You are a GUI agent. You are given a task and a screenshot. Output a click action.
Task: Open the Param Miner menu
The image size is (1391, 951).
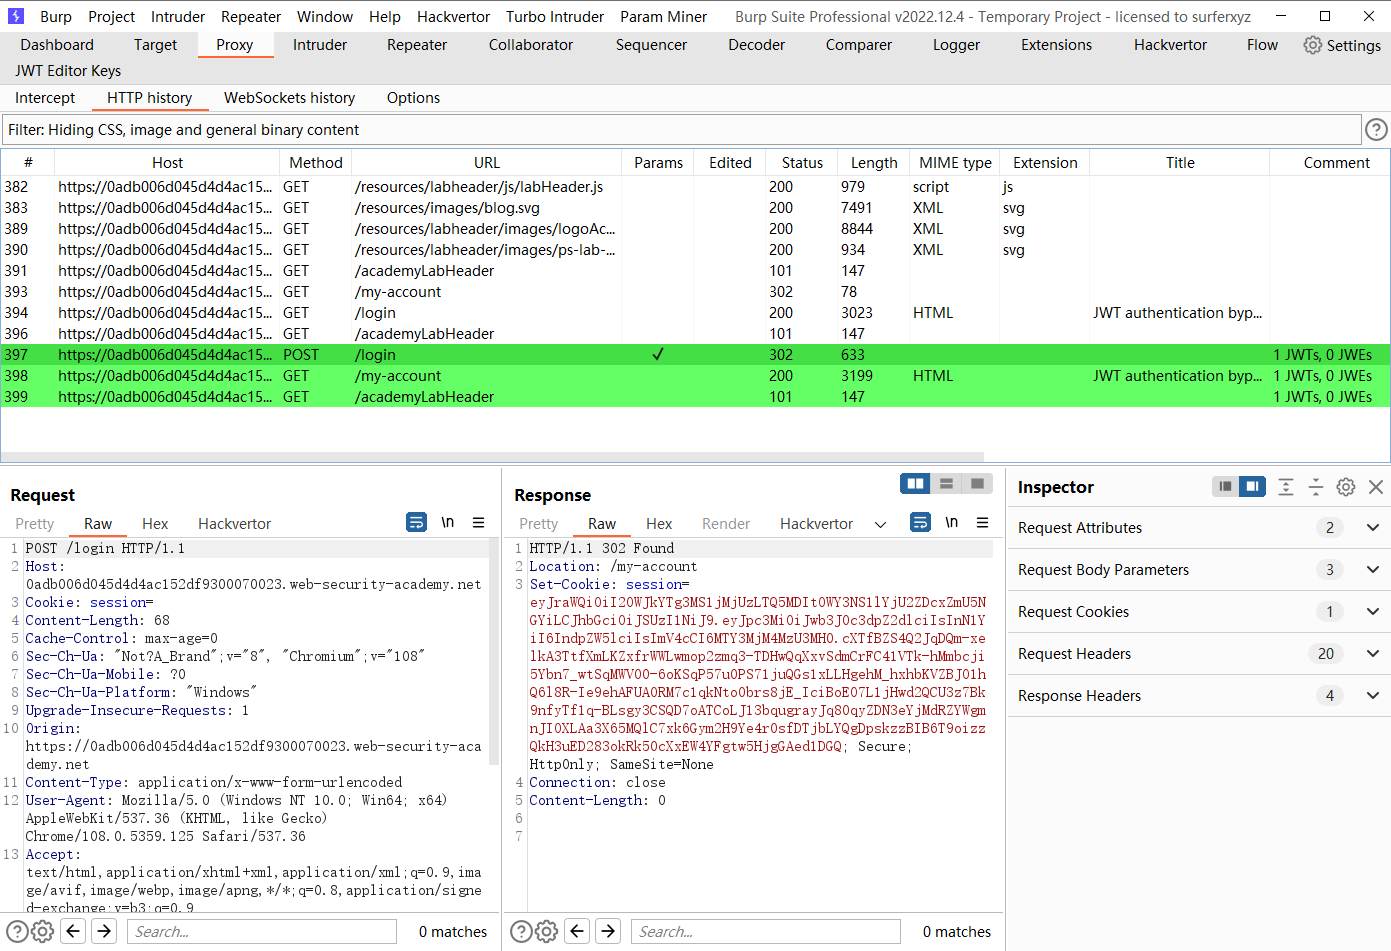click(663, 17)
